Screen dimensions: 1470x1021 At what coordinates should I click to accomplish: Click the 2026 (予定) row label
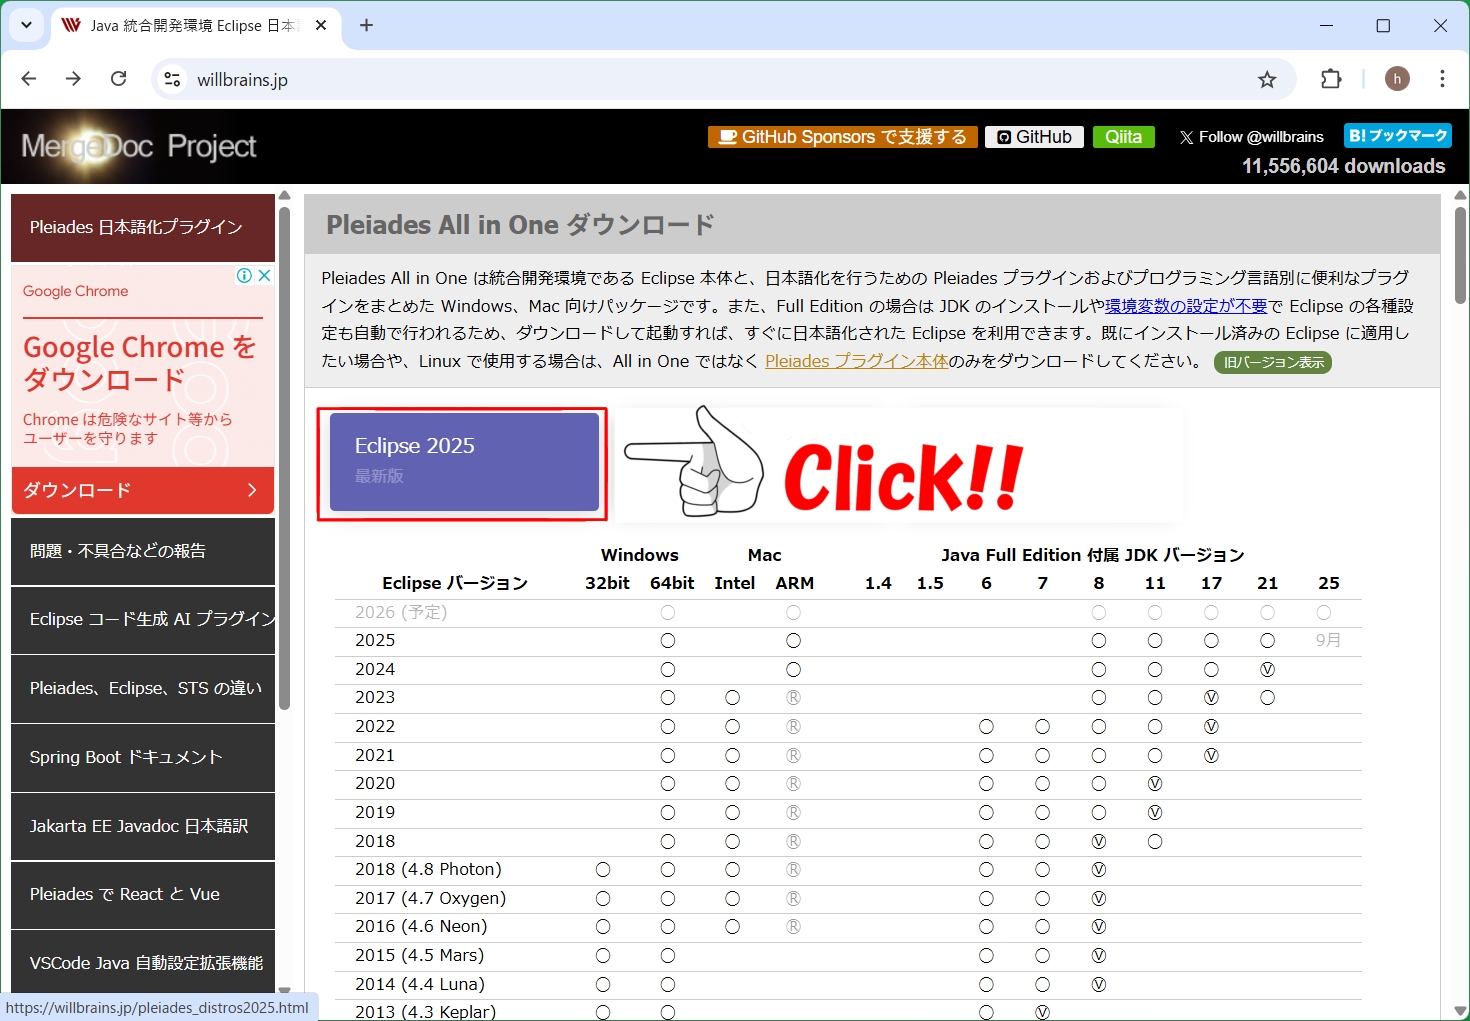[401, 612]
